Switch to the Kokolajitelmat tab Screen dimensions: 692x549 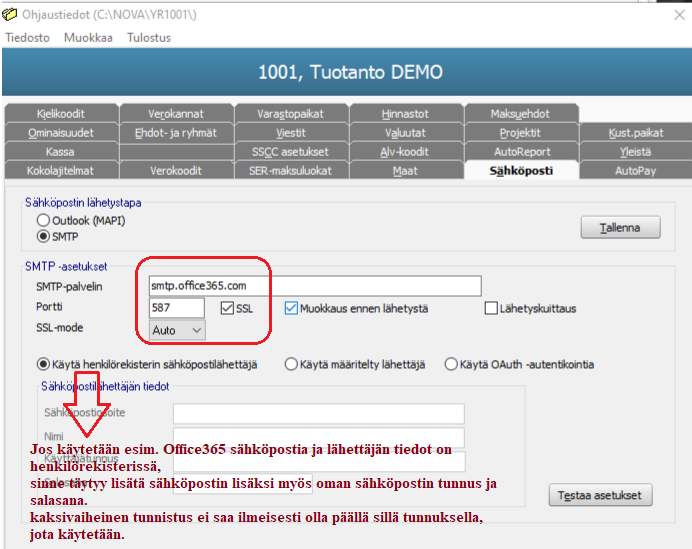(61, 171)
